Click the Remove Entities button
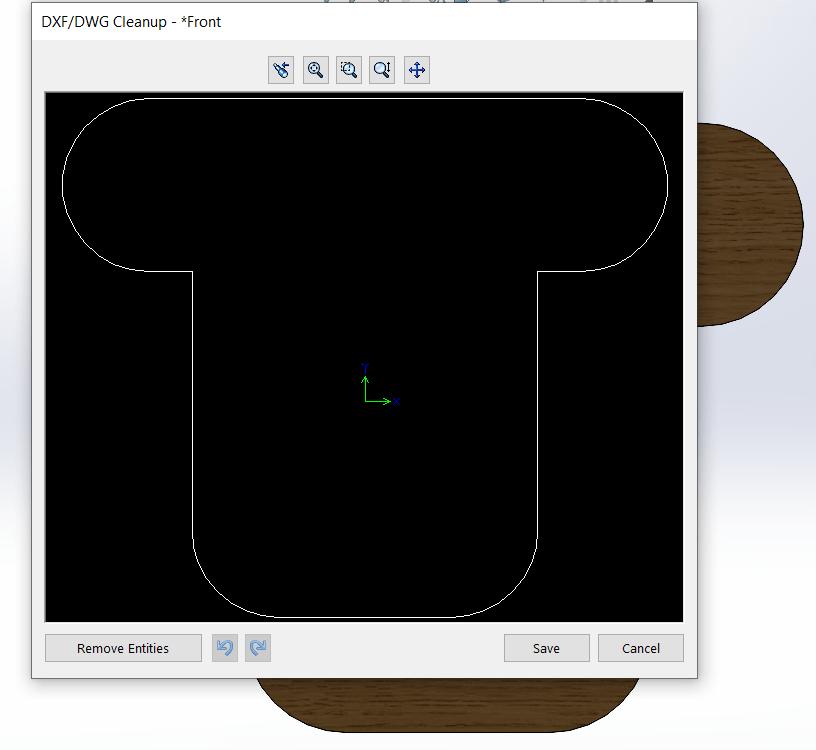The height and width of the screenshot is (750, 816). click(x=123, y=648)
